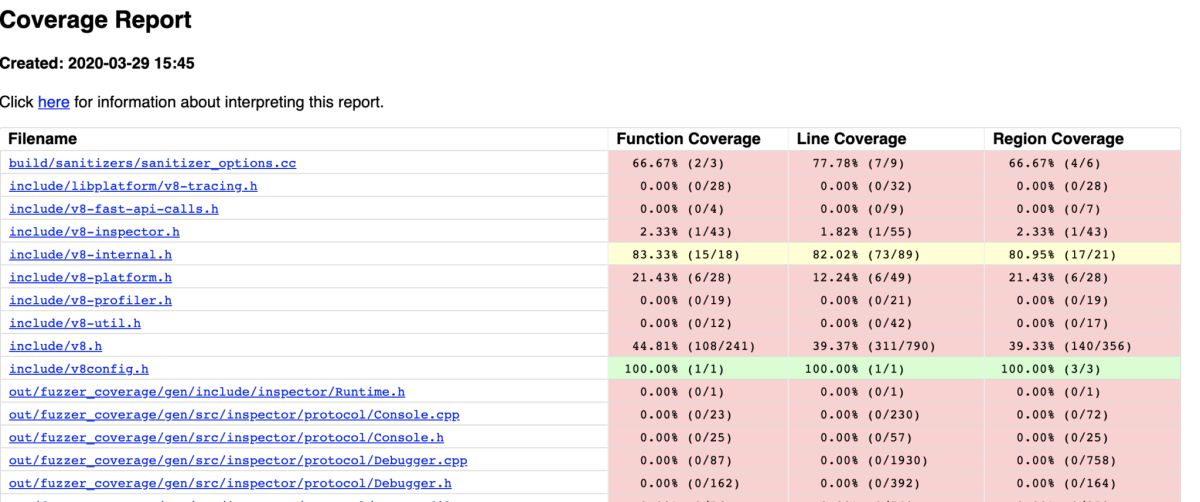This screenshot has height=502, width=1200.
Task: Open inspector/Runtime.h generated file link
Action: tap(207, 392)
